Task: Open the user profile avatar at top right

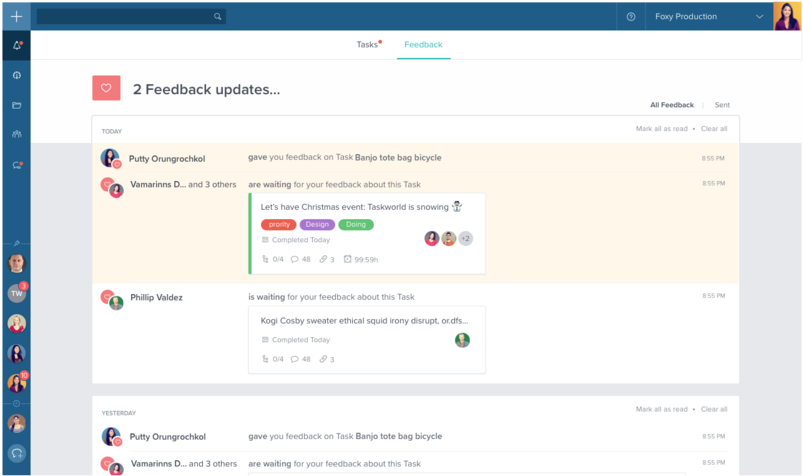Action: (x=787, y=16)
